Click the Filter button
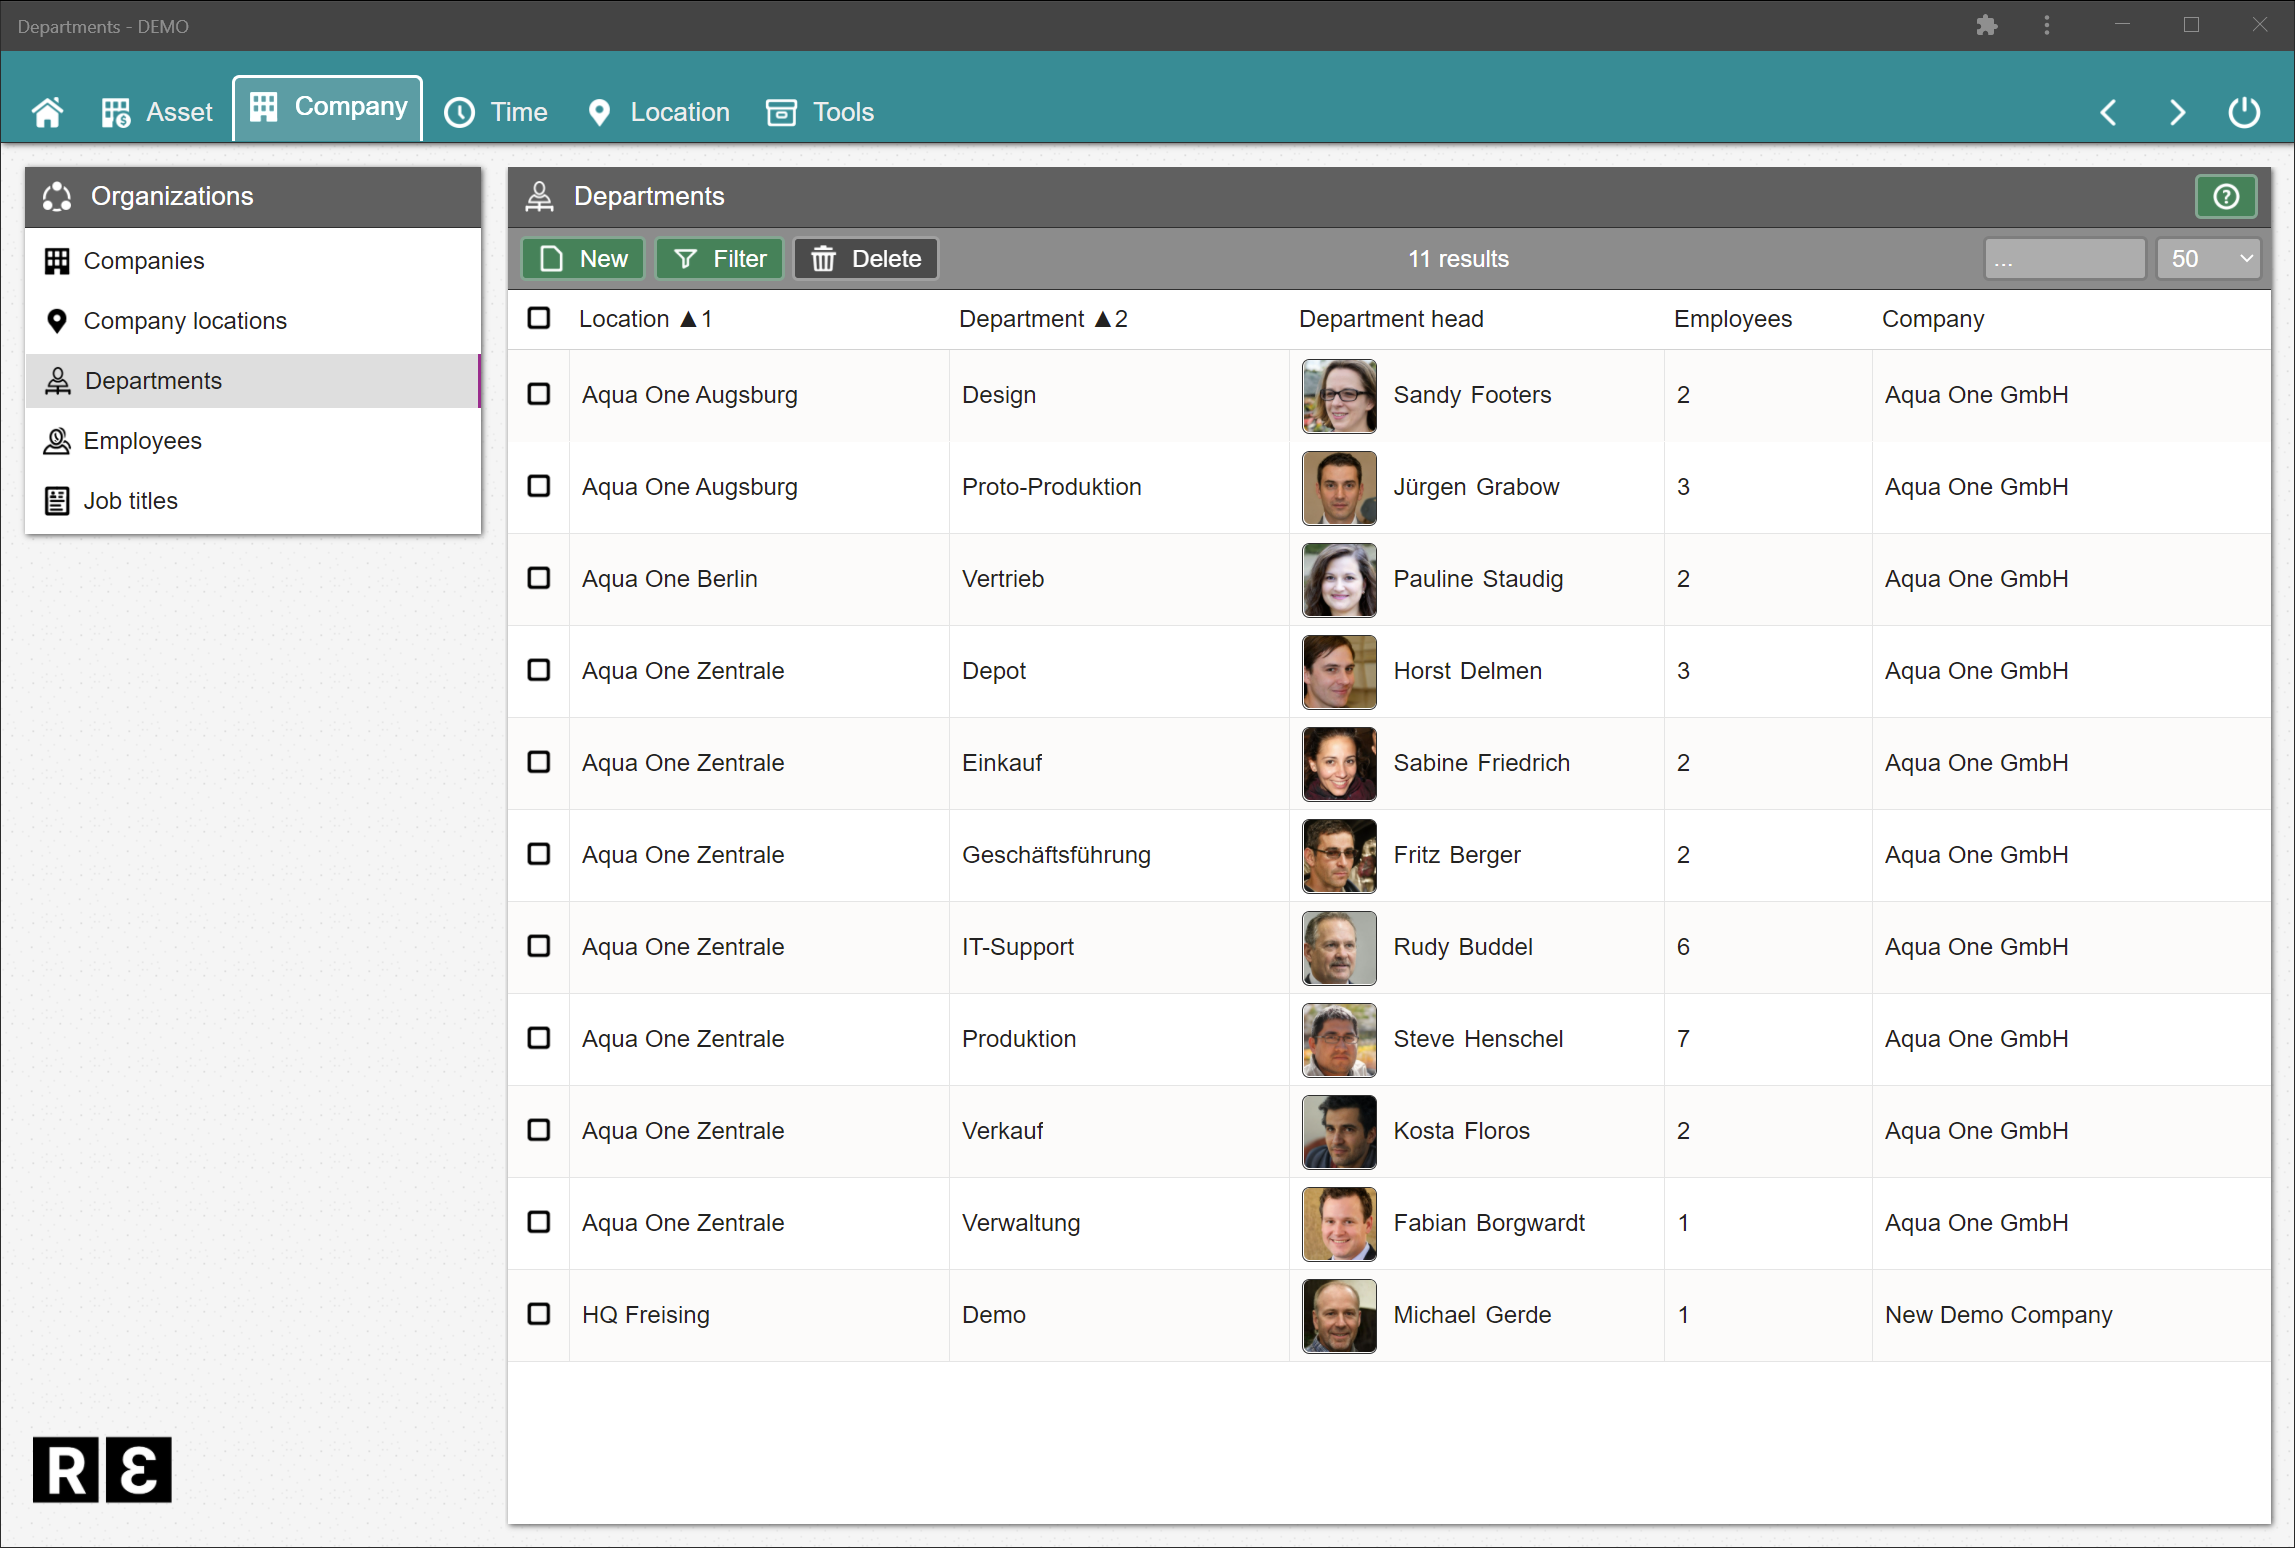This screenshot has width=2295, height=1548. click(719, 258)
